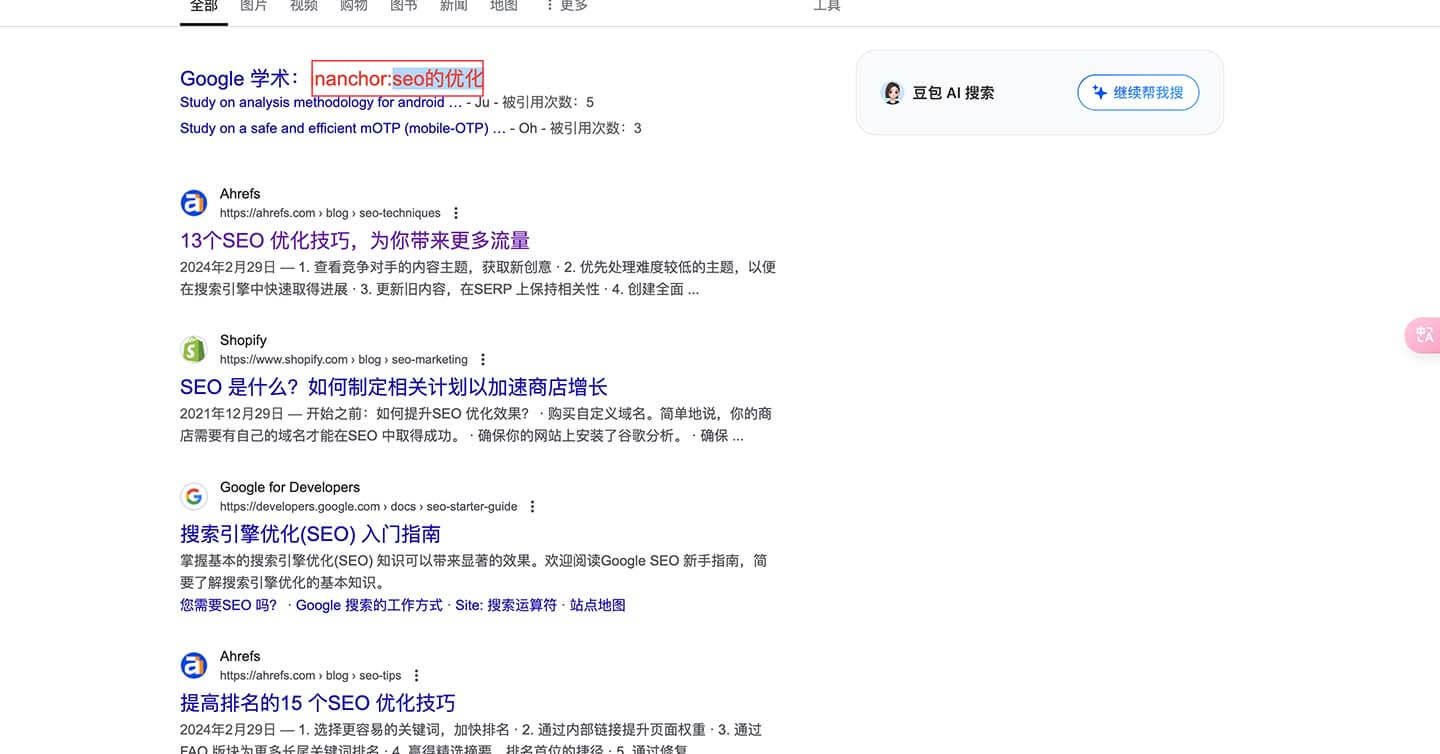Open more options for the Shopify result
This screenshot has width=1440, height=754.
click(x=483, y=359)
